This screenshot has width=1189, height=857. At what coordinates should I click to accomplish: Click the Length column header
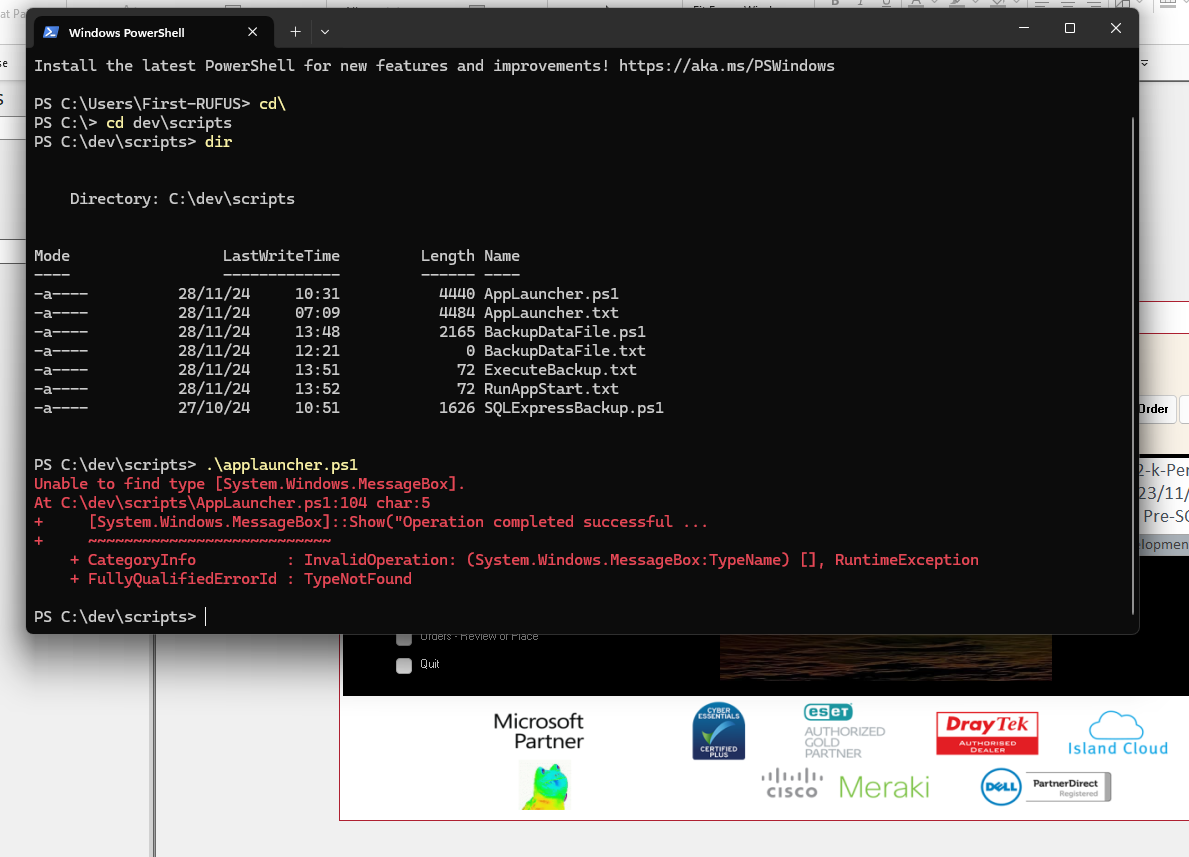tap(447, 256)
